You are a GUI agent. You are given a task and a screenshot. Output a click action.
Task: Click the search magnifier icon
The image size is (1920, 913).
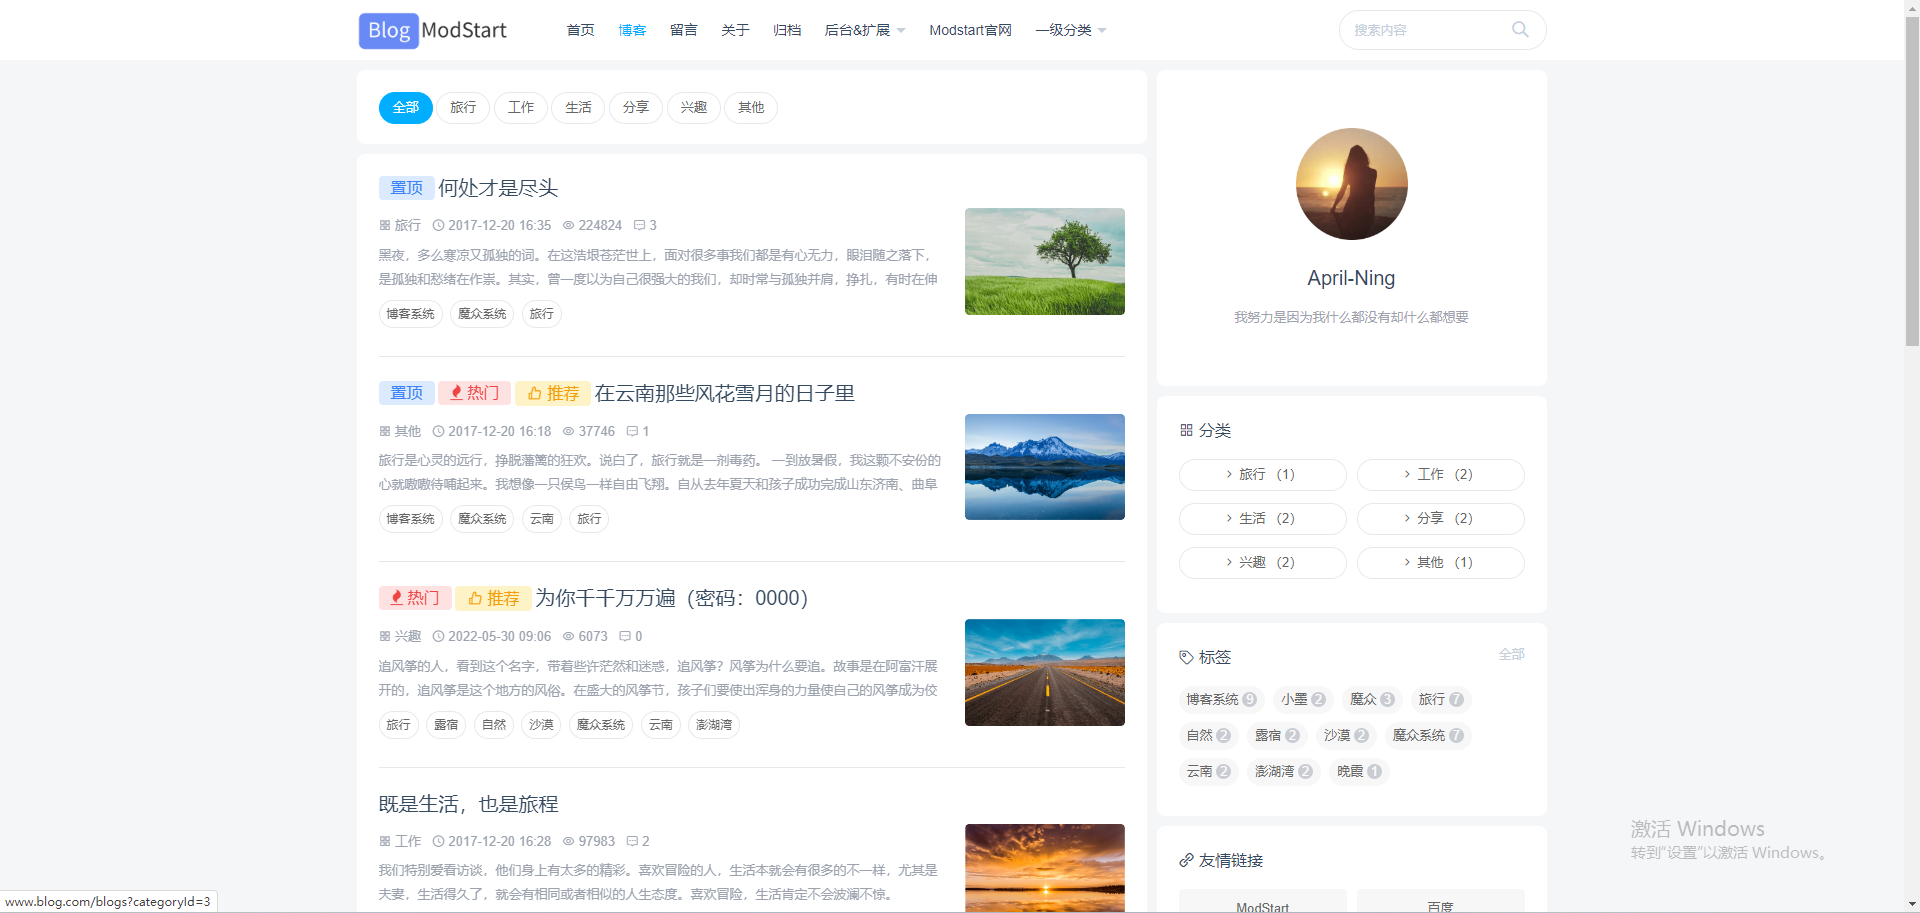1520,30
